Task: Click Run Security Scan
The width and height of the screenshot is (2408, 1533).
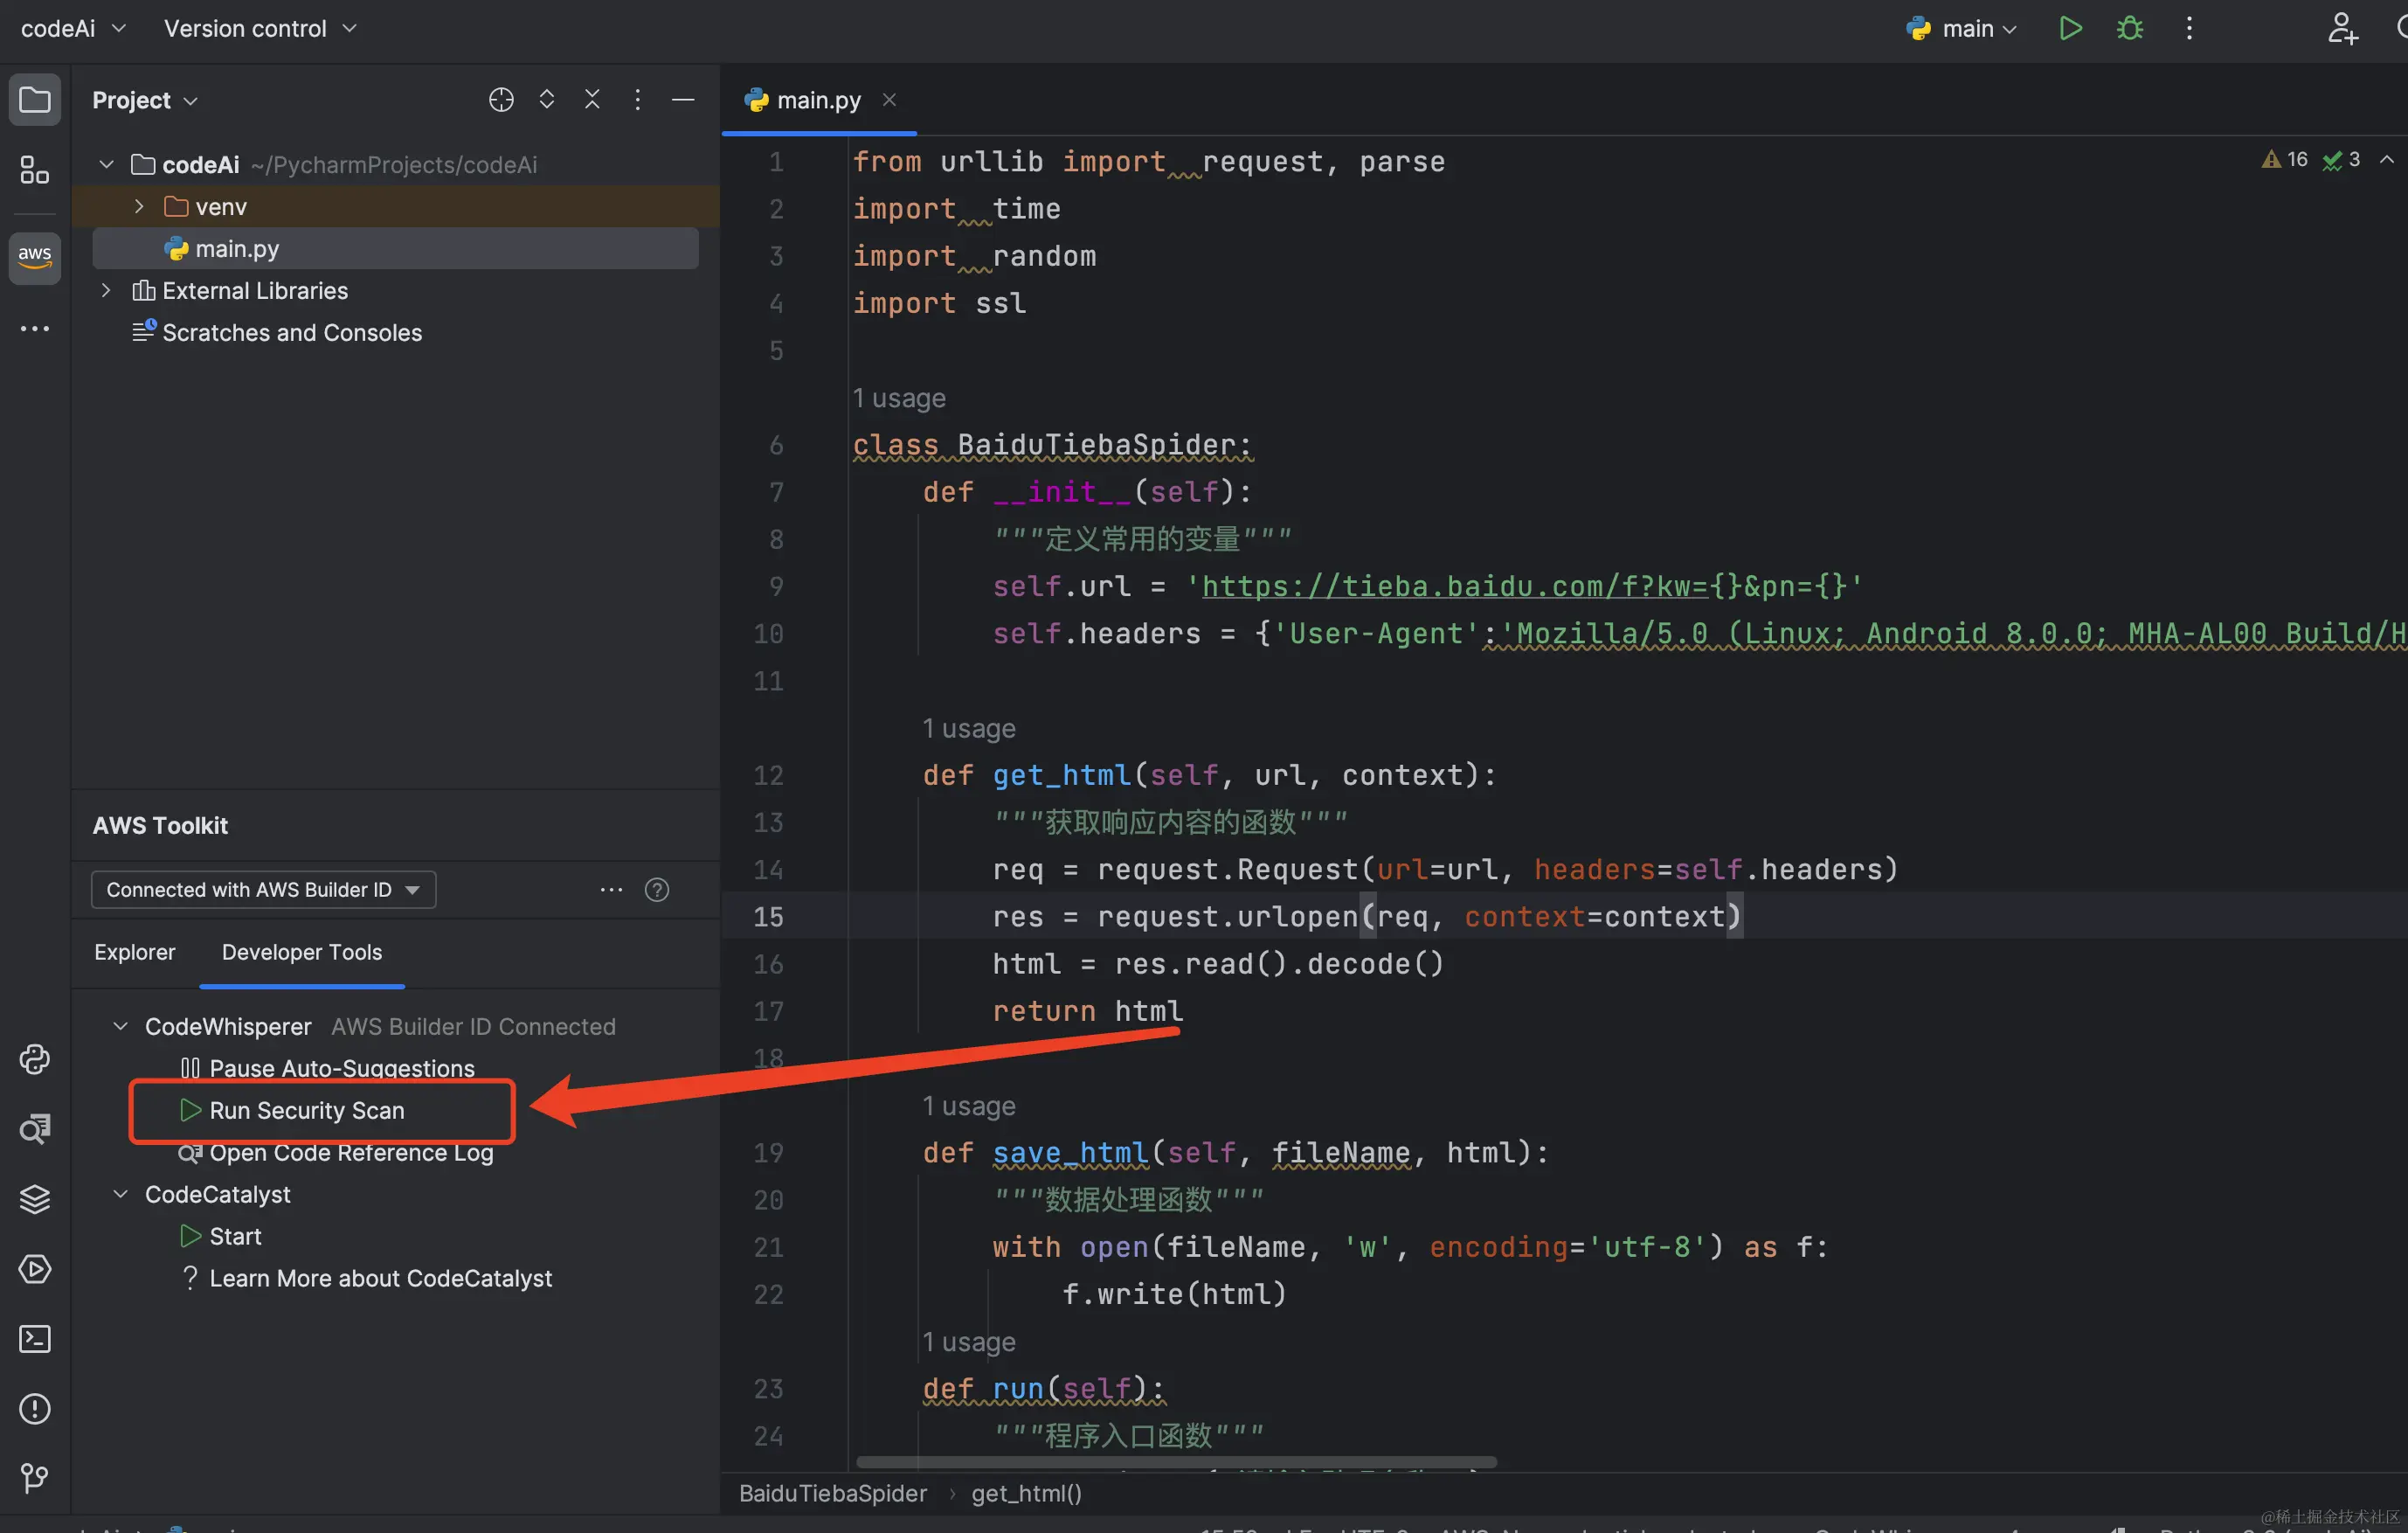Action: coord(305,1110)
